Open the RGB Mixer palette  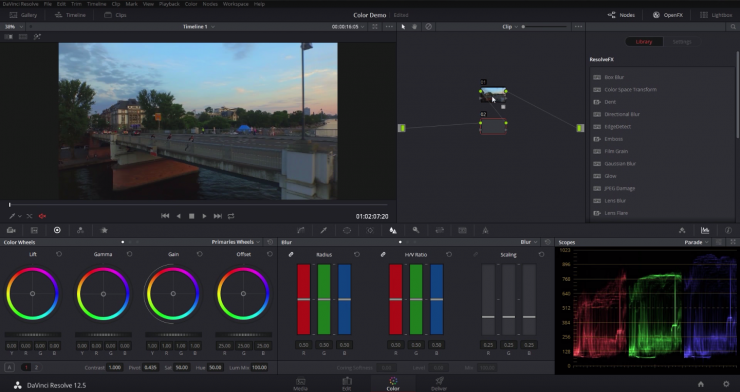click(x=80, y=230)
